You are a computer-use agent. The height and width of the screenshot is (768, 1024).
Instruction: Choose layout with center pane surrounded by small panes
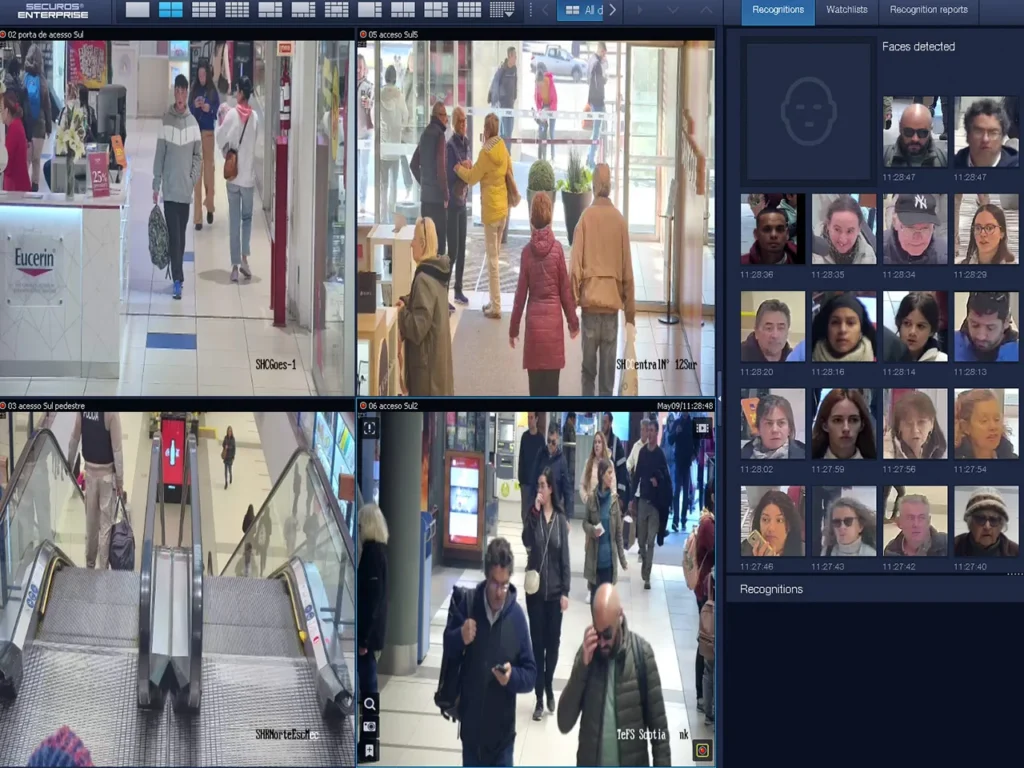336,10
